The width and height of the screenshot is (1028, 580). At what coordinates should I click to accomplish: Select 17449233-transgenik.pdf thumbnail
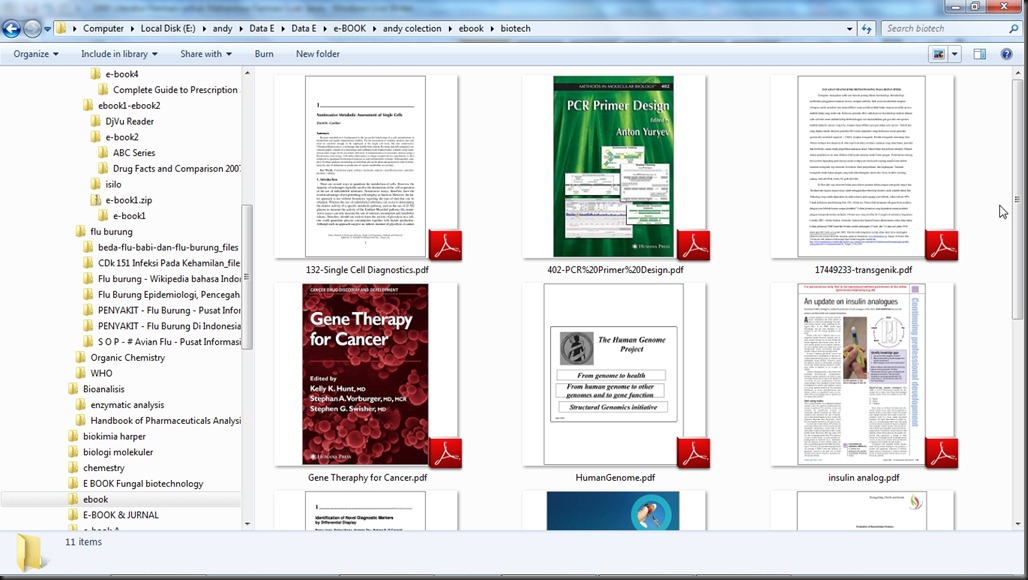click(x=861, y=166)
